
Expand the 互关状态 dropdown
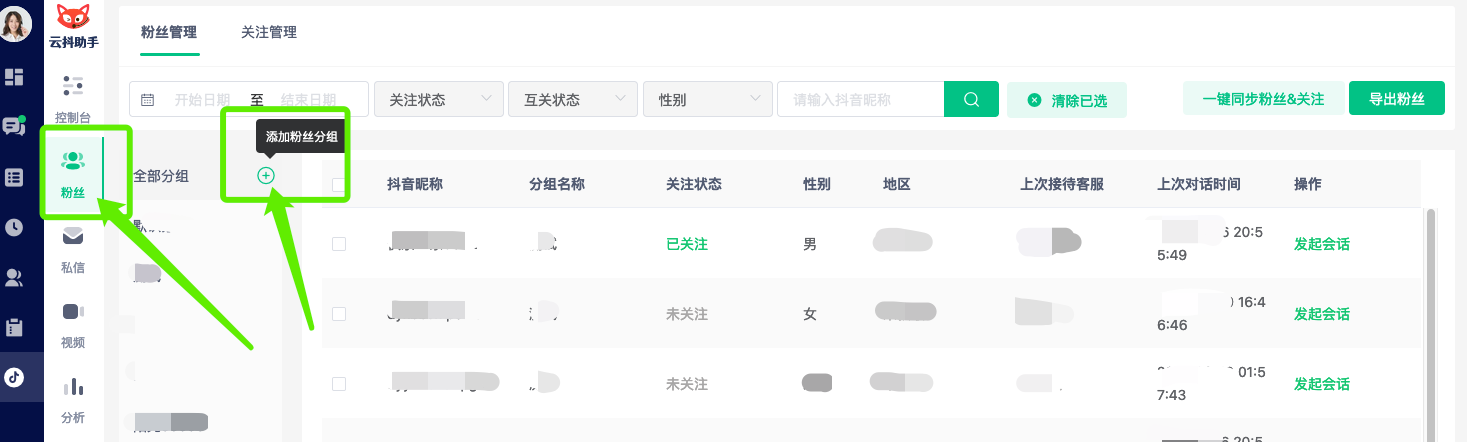click(x=573, y=100)
